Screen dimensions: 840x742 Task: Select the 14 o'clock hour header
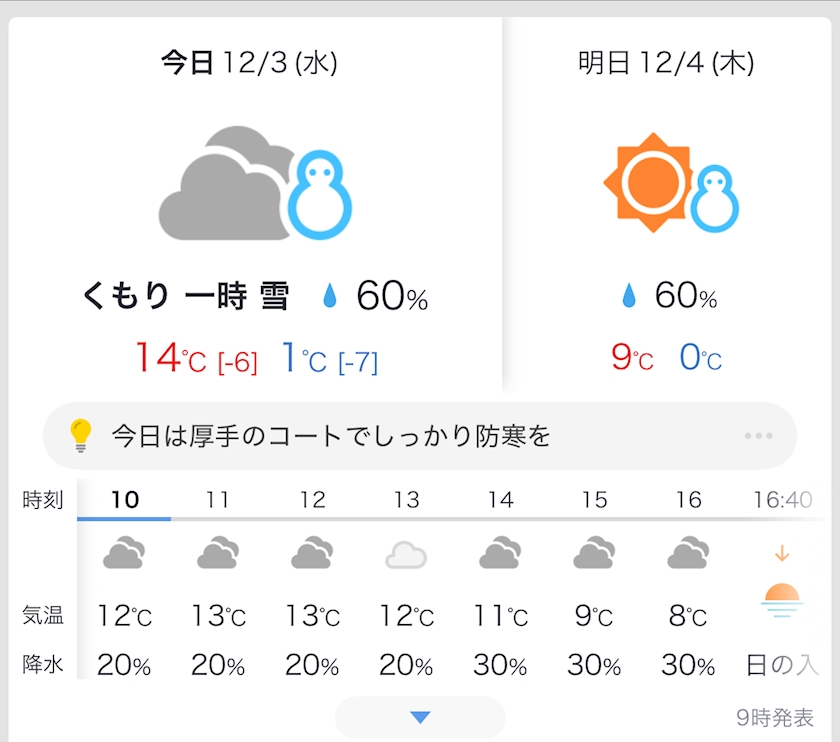point(500,500)
